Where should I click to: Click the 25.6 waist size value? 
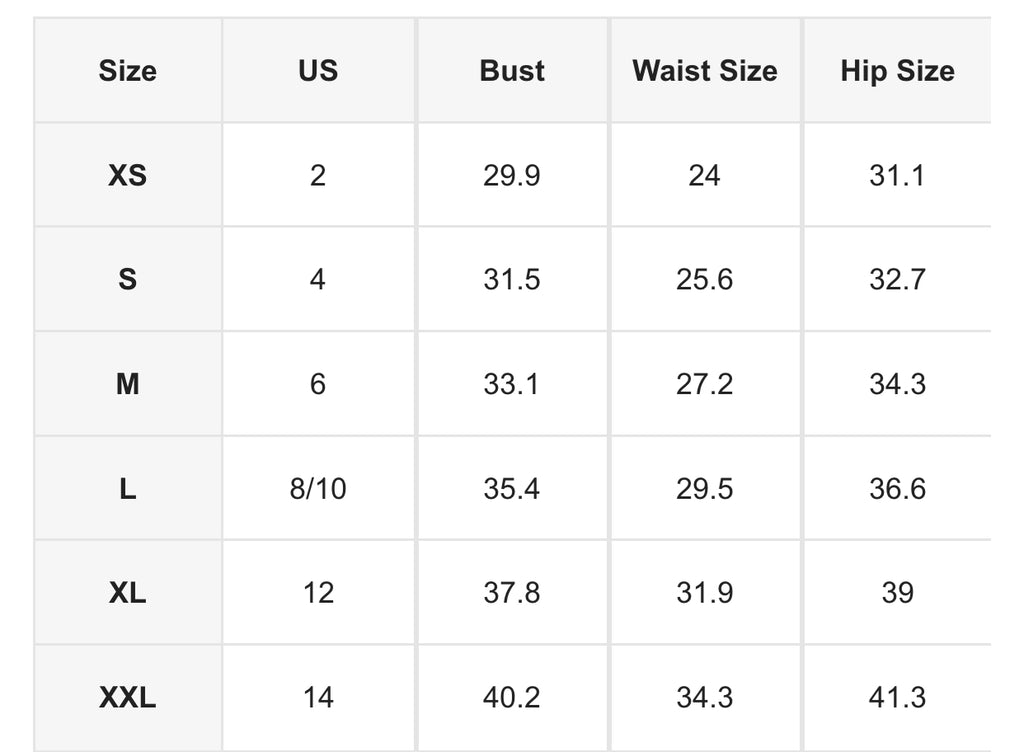[705, 279]
